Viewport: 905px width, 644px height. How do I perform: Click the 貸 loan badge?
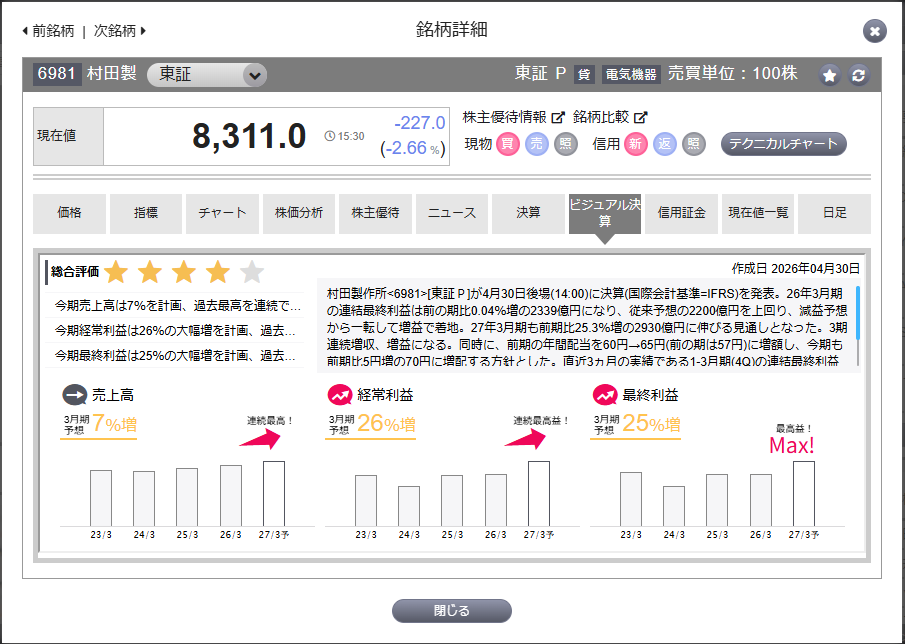coord(584,74)
